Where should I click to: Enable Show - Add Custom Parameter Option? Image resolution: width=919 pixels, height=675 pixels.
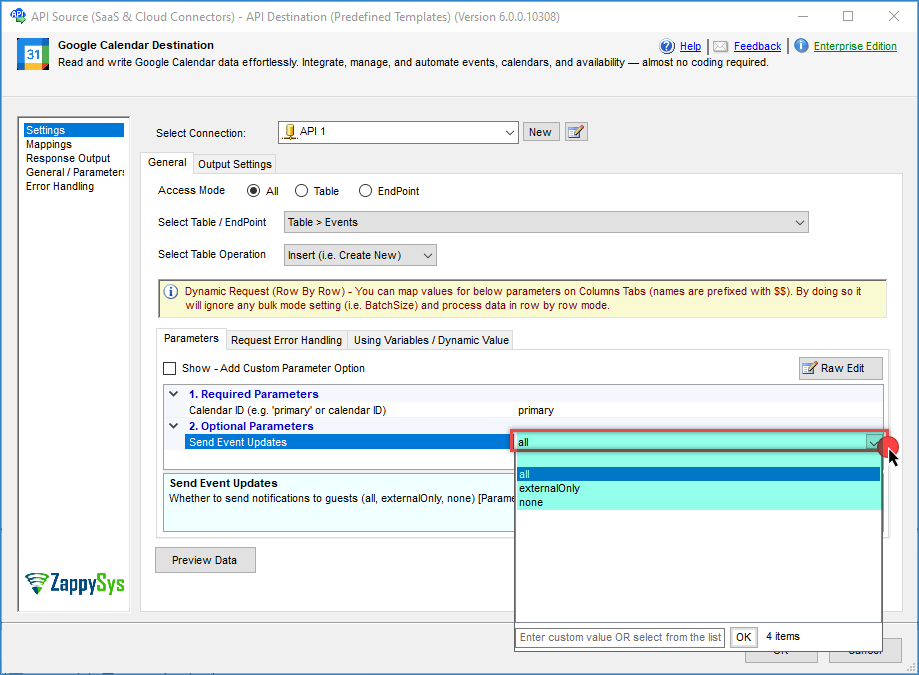point(170,369)
